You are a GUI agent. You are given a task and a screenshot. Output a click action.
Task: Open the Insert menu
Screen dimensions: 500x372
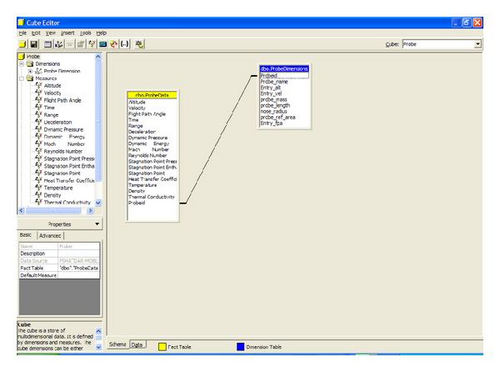click(x=68, y=33)
